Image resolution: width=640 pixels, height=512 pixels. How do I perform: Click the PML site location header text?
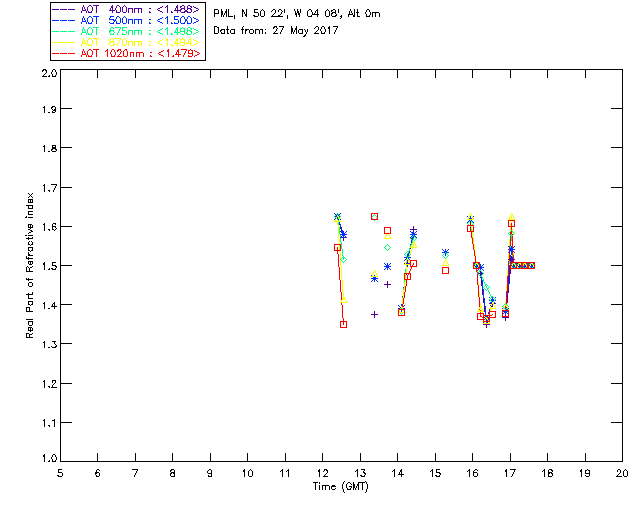tap(297, 14)
